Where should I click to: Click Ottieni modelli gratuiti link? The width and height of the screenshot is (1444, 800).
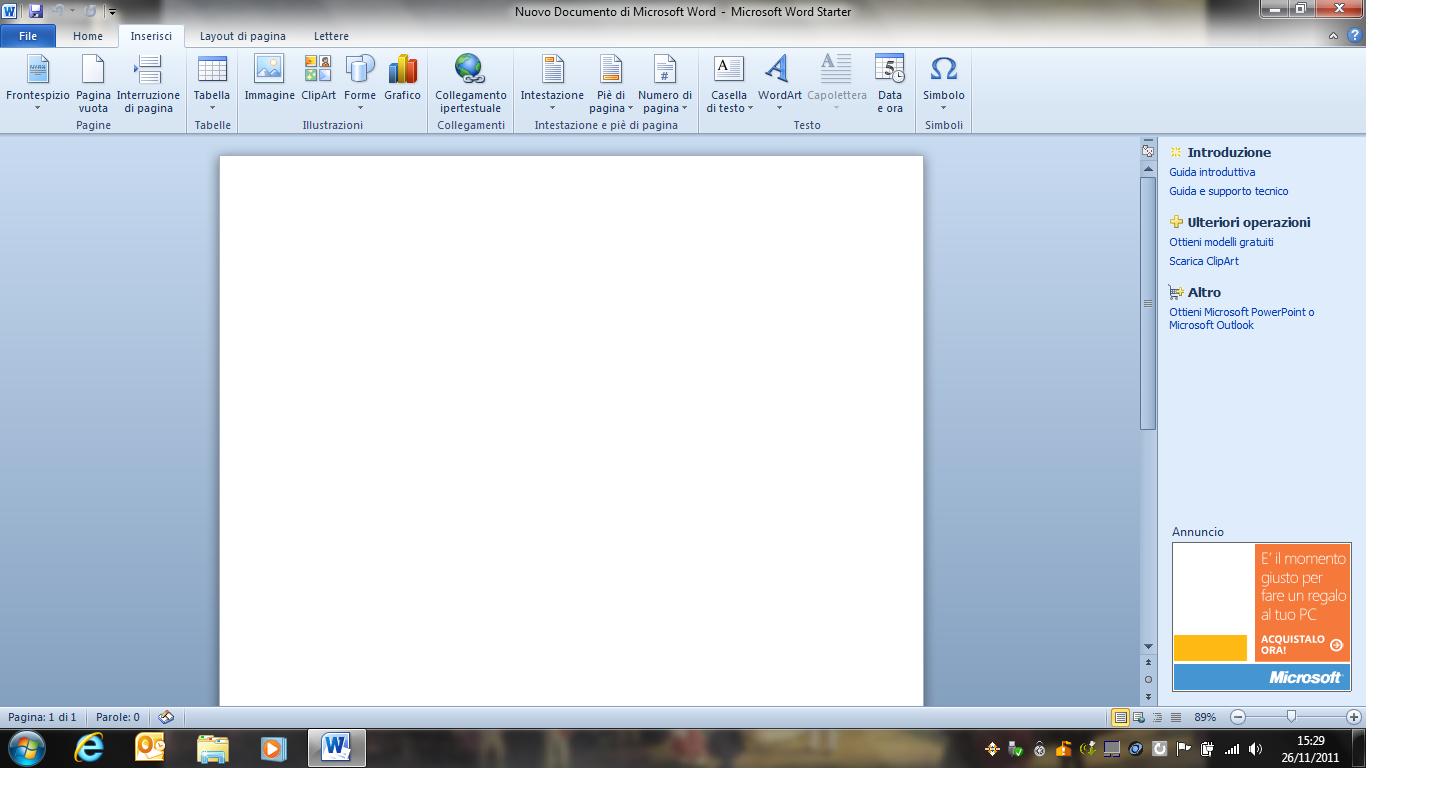coord(1221,242)
